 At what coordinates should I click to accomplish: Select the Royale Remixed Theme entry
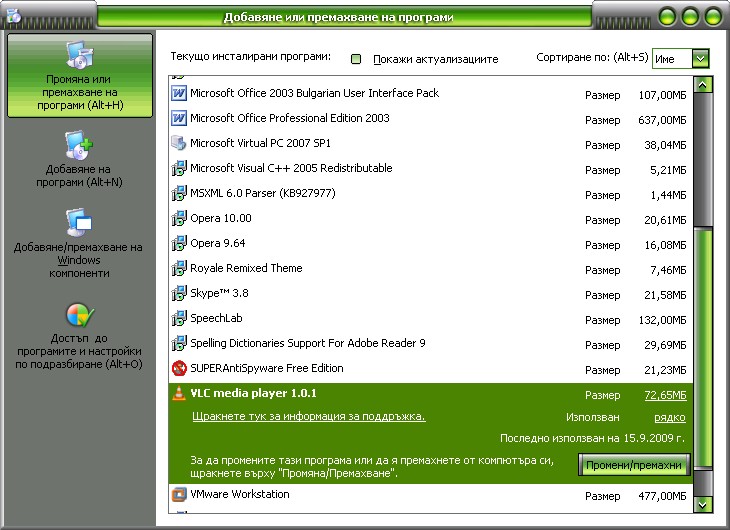pyautogui.click(x=431, y=269)
